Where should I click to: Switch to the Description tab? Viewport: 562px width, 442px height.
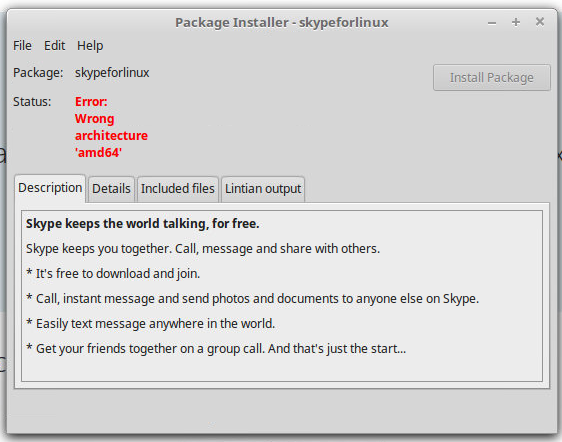click(x=50, y=188)
